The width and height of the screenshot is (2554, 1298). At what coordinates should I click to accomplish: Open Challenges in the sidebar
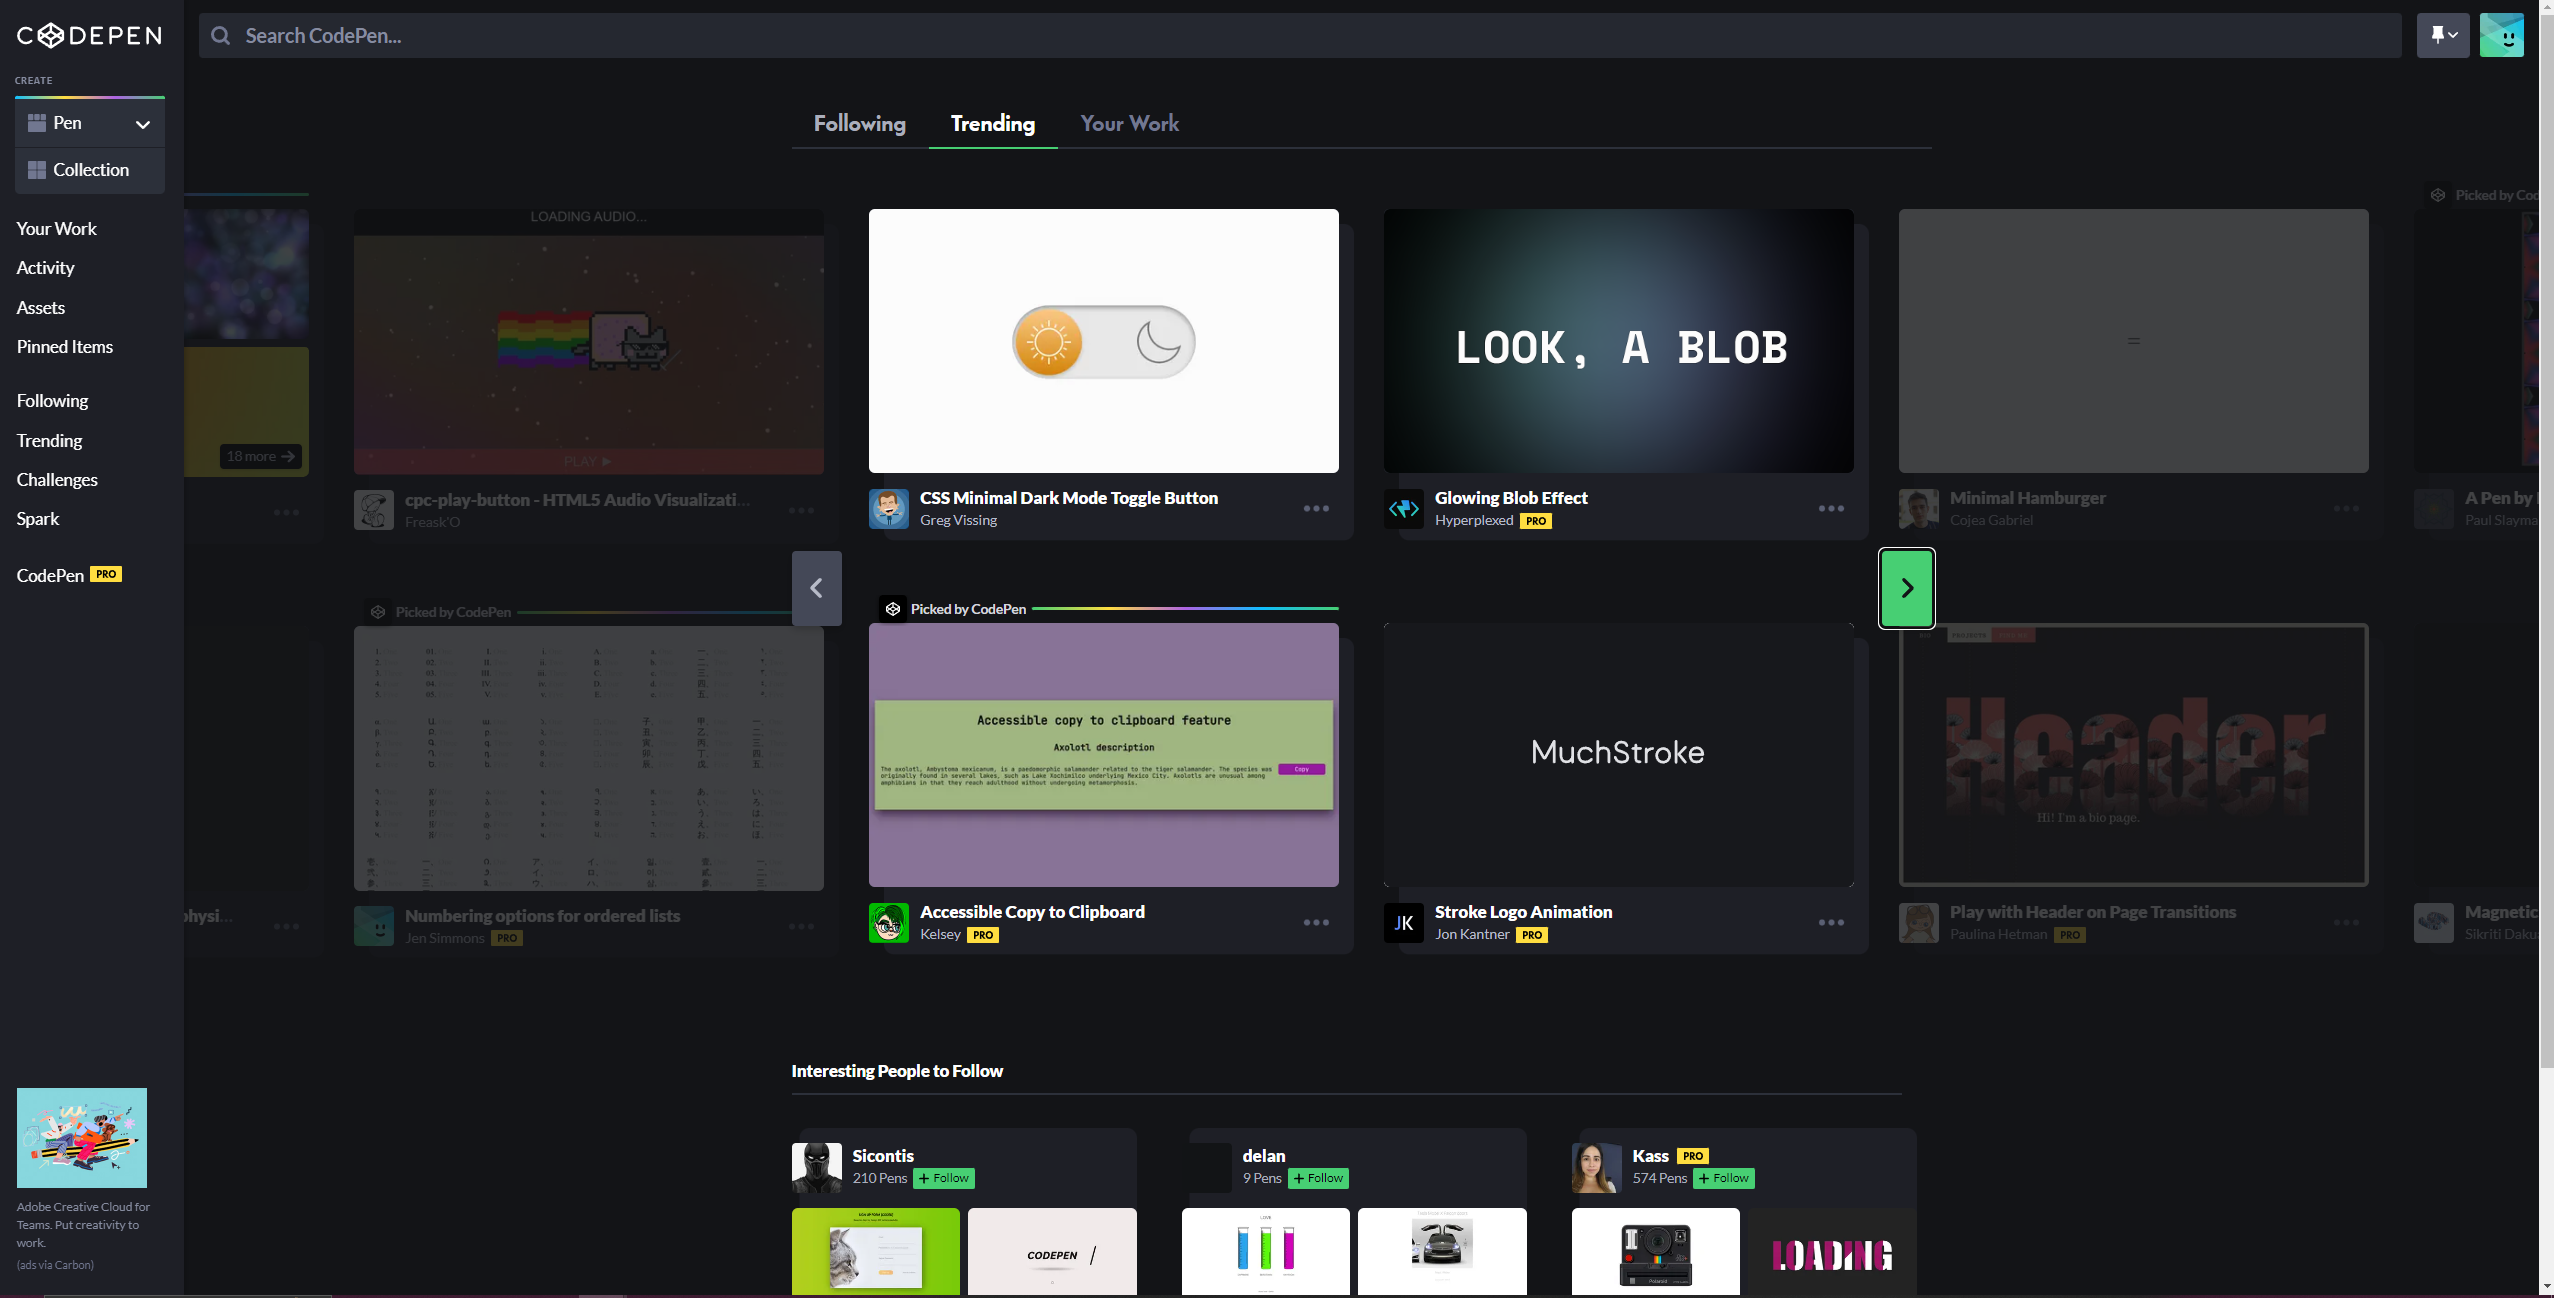(57, 480)
